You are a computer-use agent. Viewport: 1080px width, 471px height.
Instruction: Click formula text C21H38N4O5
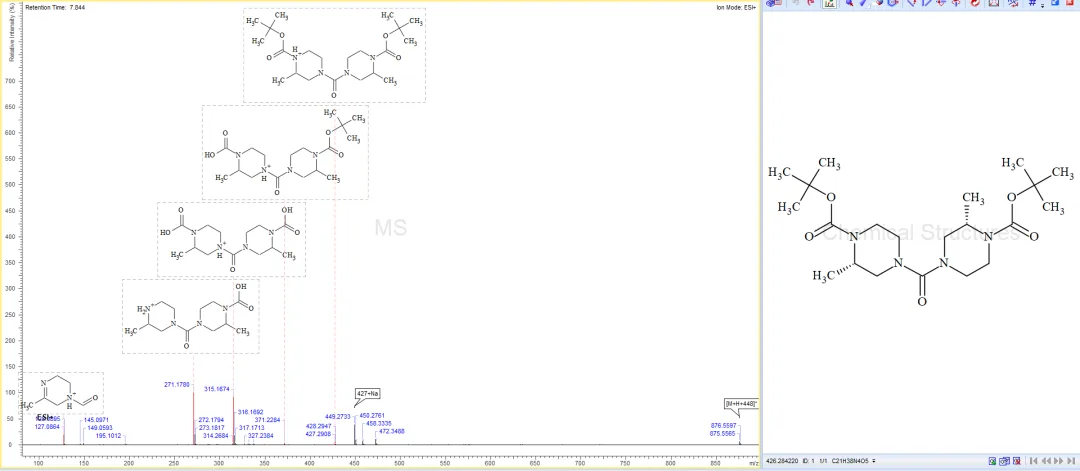point(850,461)
